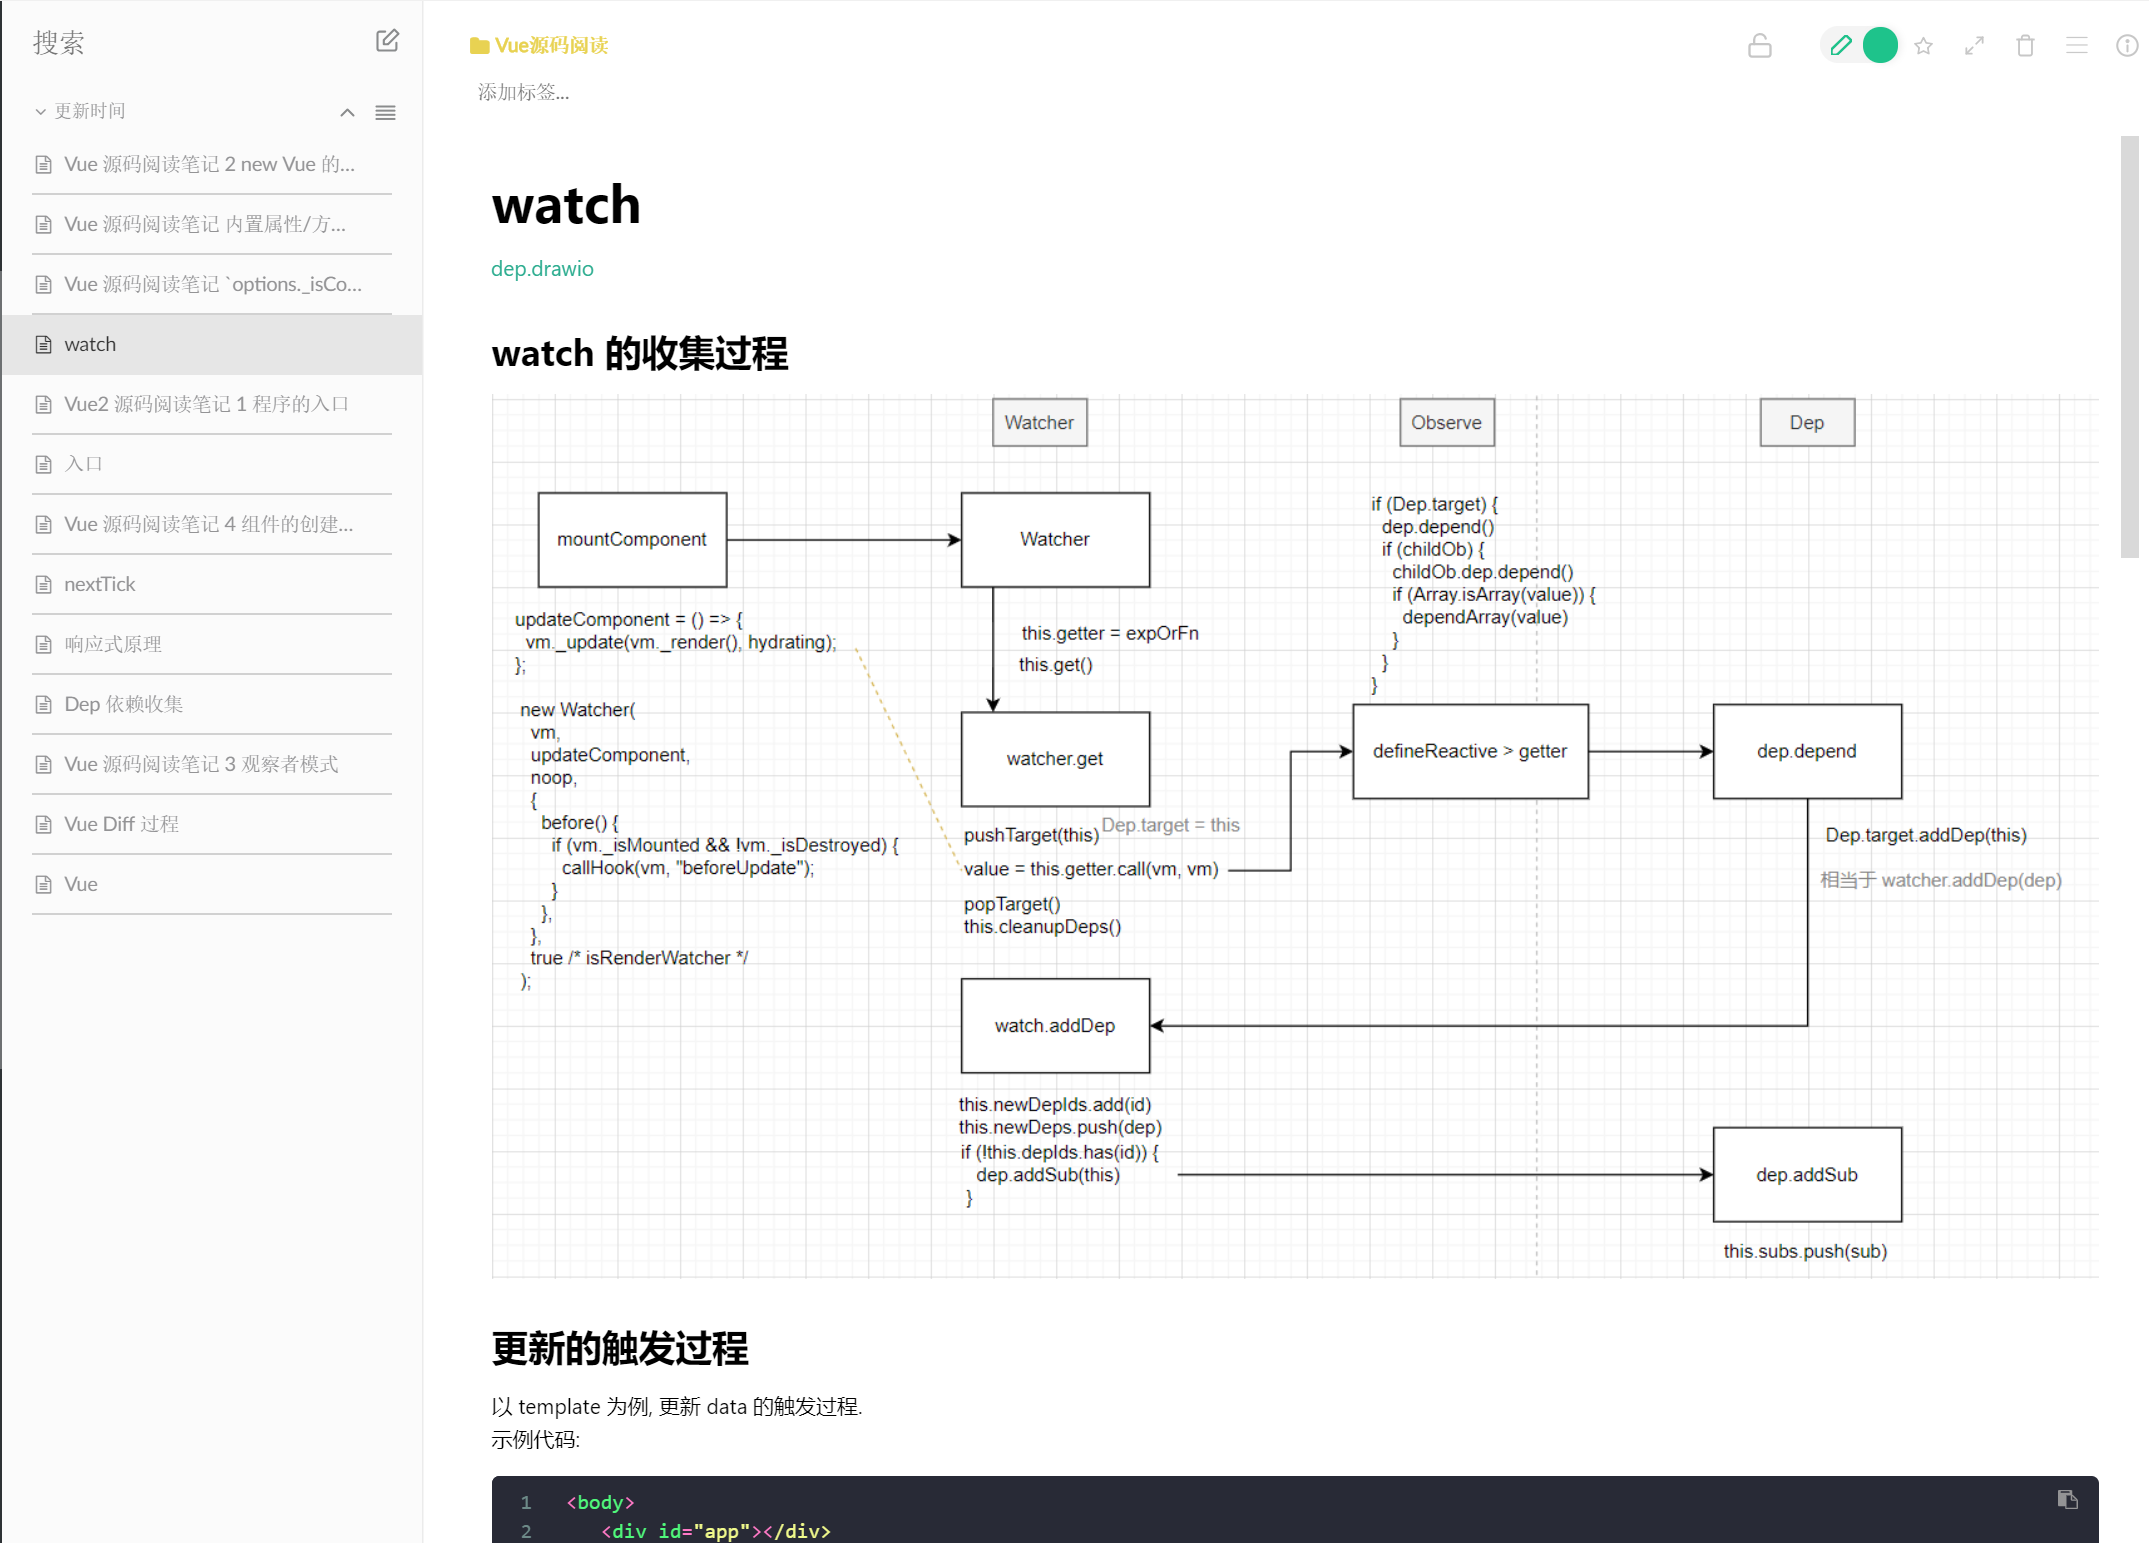Click the 搜索 search field
Screen dimensions: 2149x1543
coord(58,42)
